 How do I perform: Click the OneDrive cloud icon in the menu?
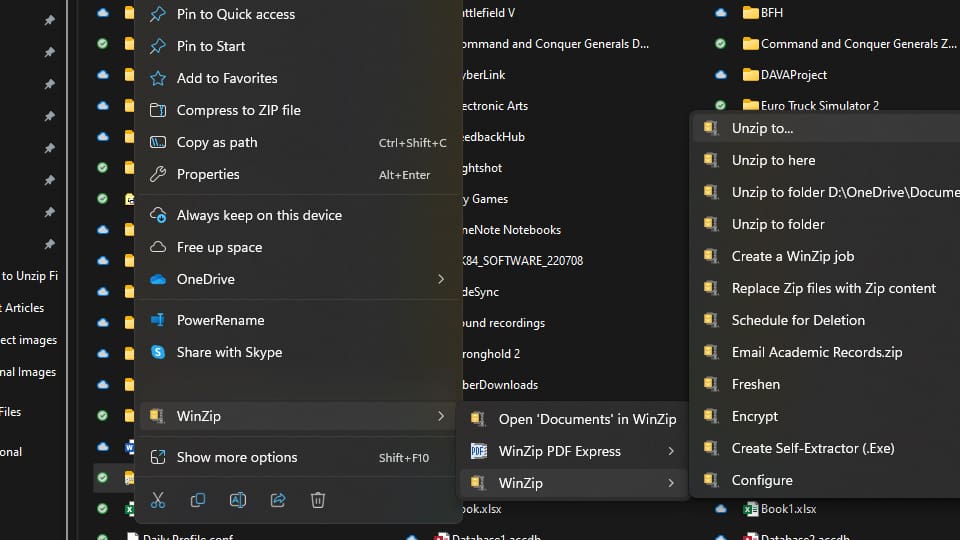158,279
